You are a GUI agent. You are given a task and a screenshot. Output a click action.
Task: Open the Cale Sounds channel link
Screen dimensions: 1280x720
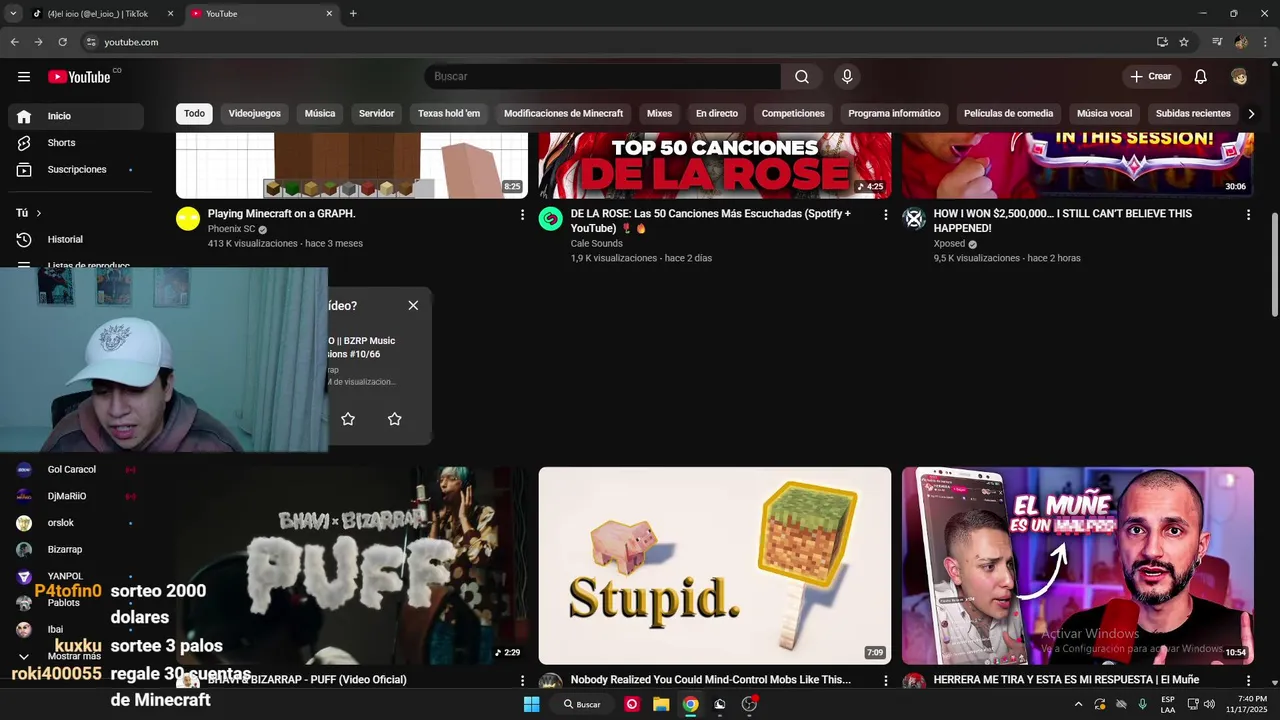[597, 243]
